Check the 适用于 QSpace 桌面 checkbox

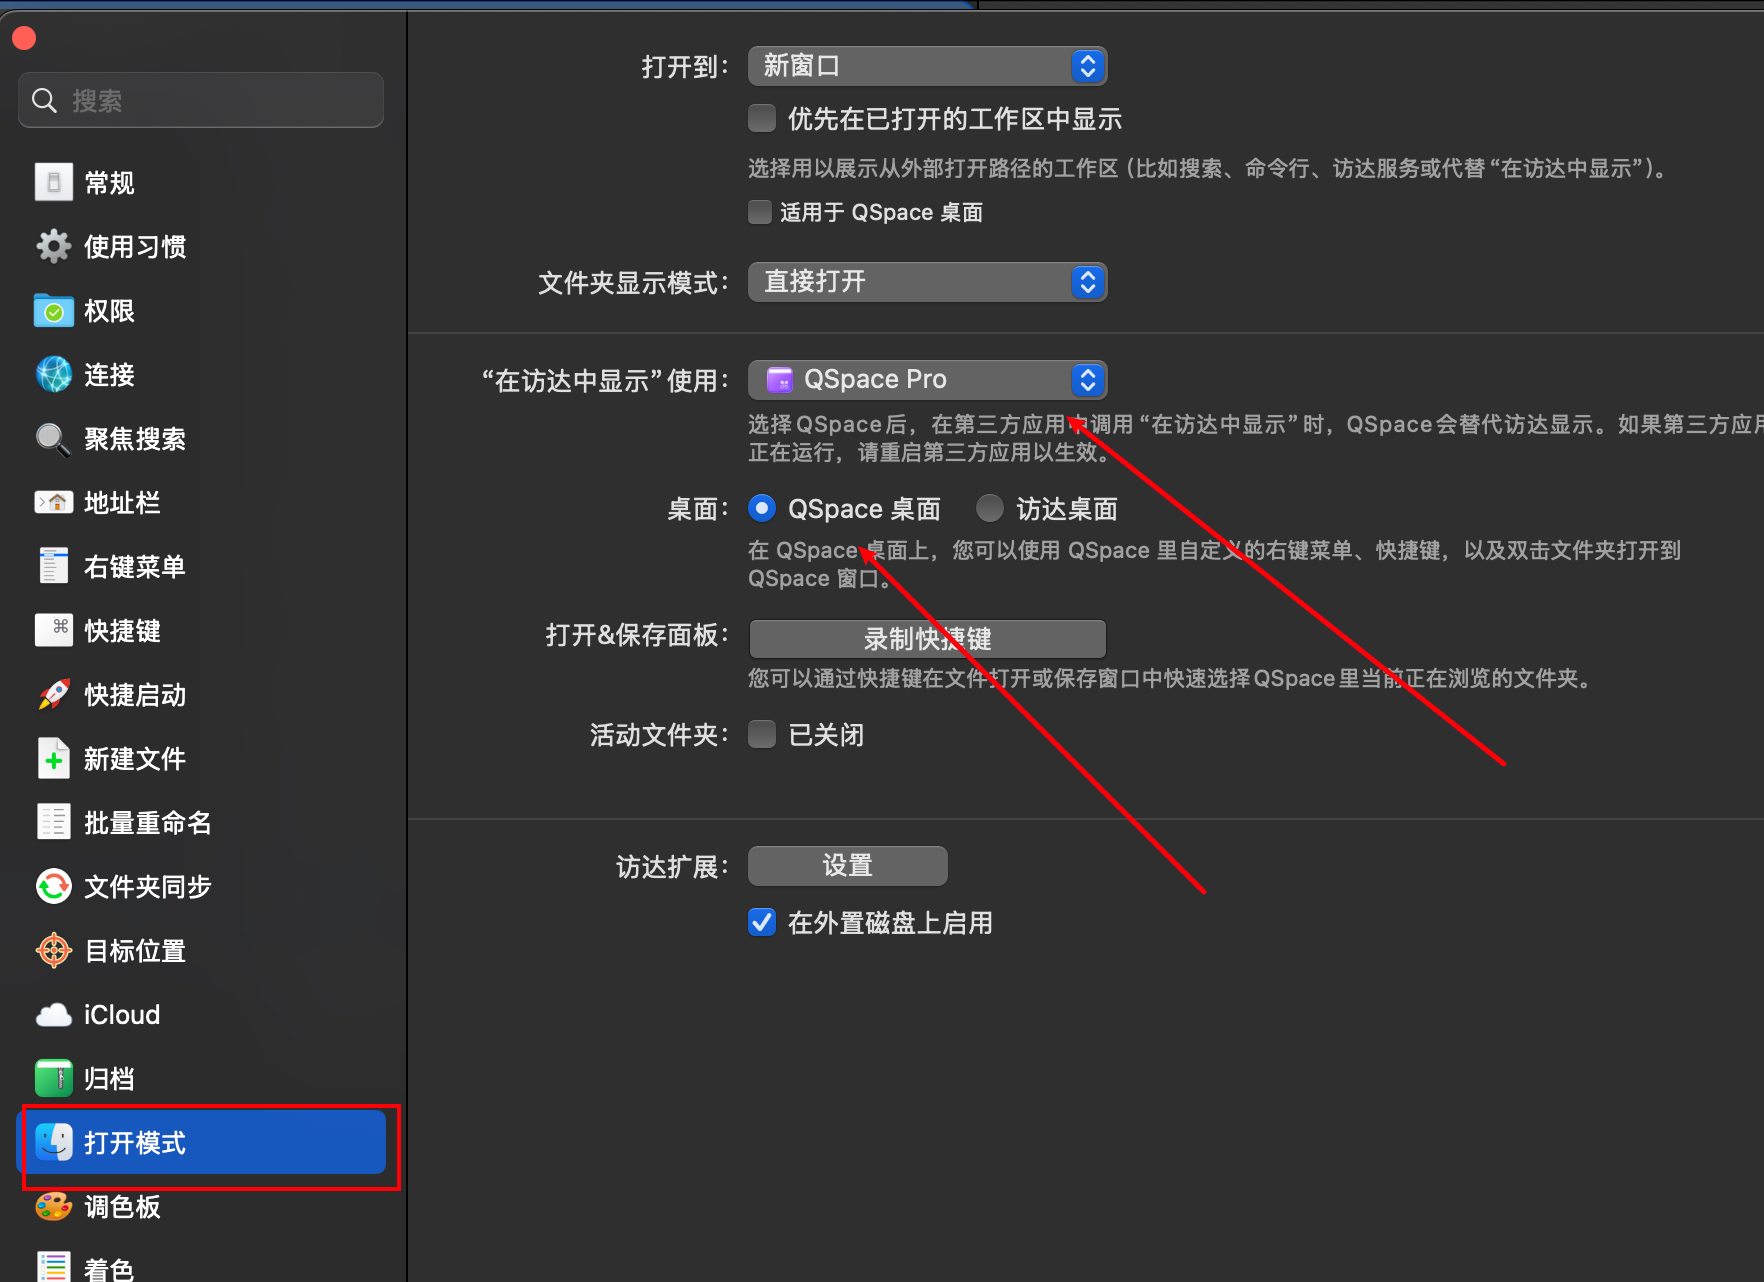[760, 212]
